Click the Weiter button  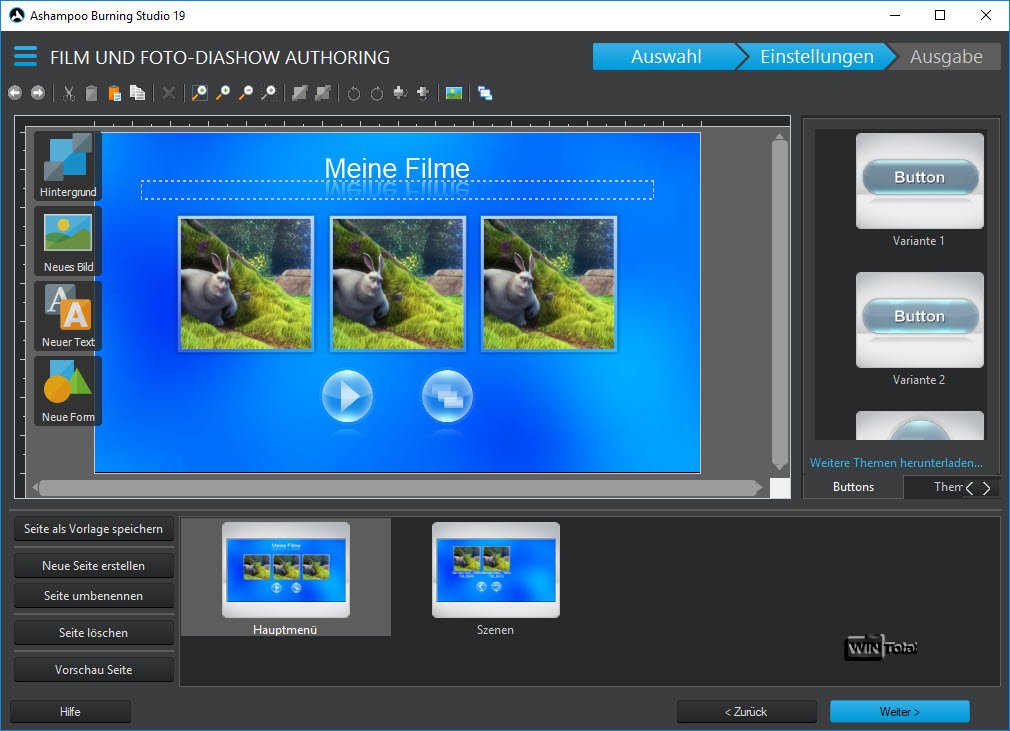[899, 711]
